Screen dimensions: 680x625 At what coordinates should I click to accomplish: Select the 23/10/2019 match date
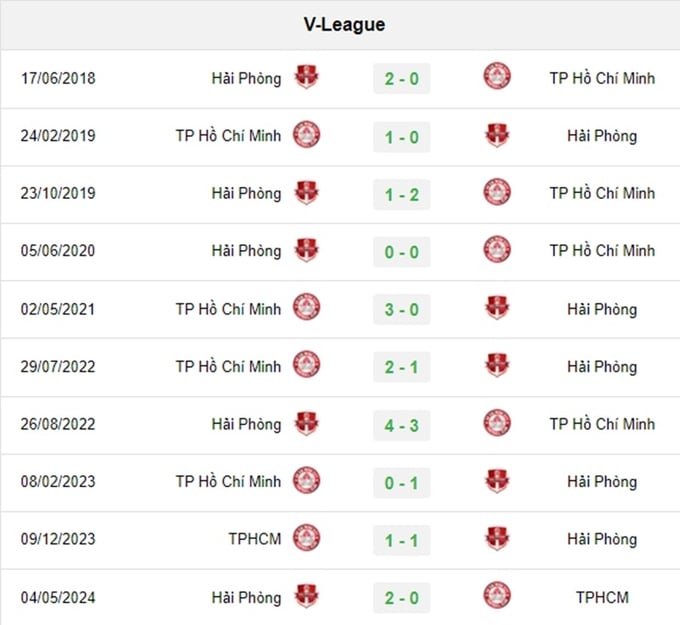tap(58, 193)
